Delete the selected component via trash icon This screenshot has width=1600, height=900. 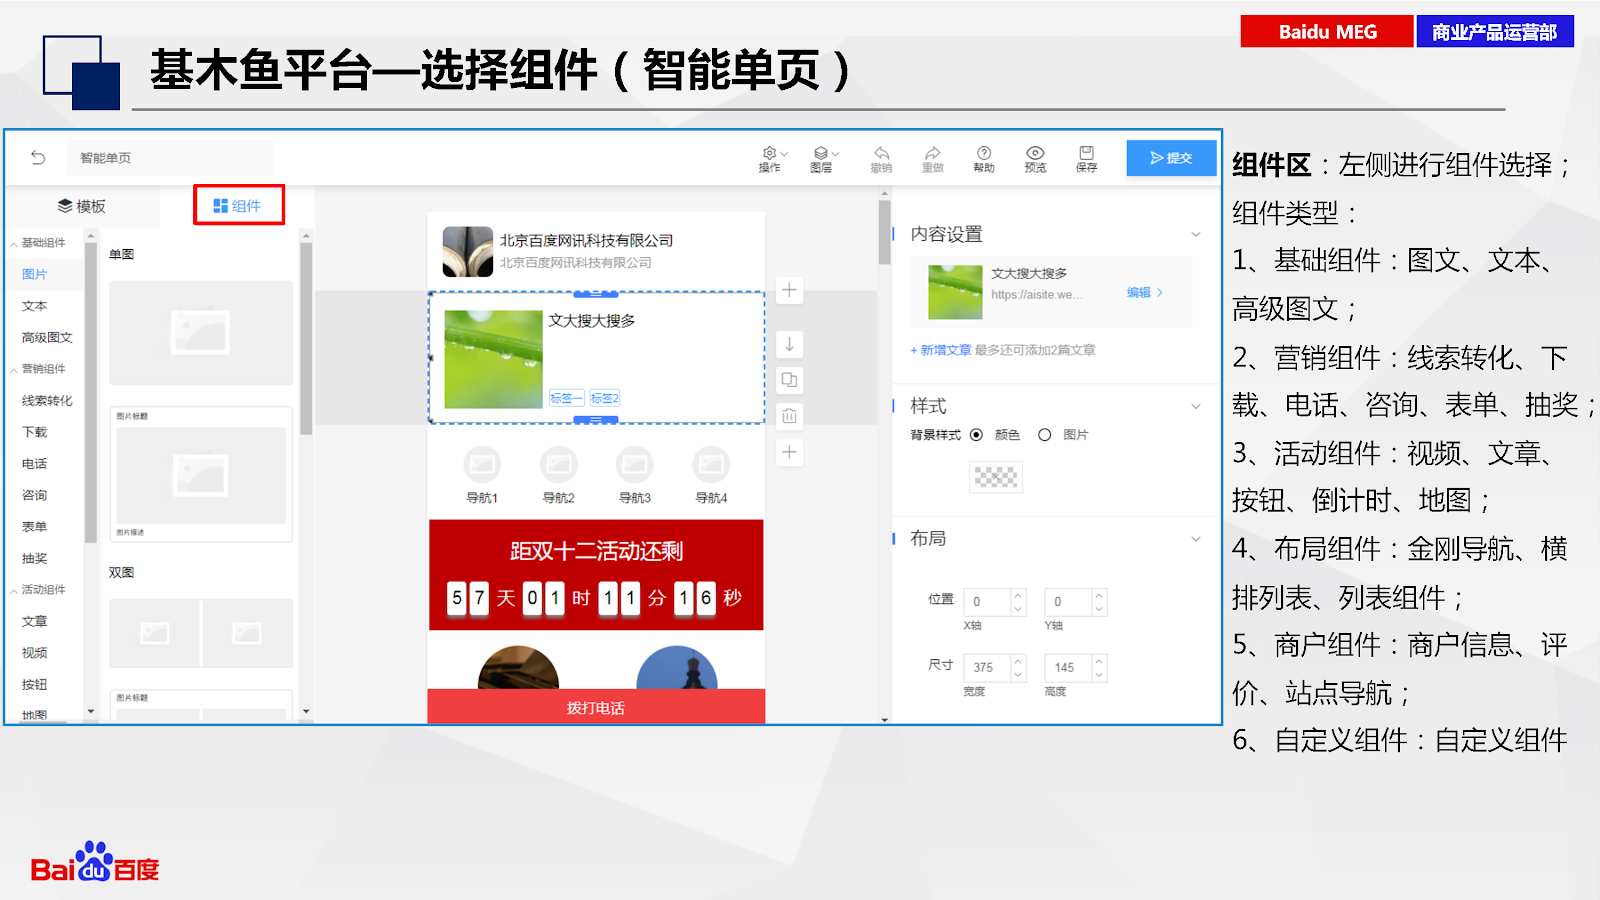789,416
